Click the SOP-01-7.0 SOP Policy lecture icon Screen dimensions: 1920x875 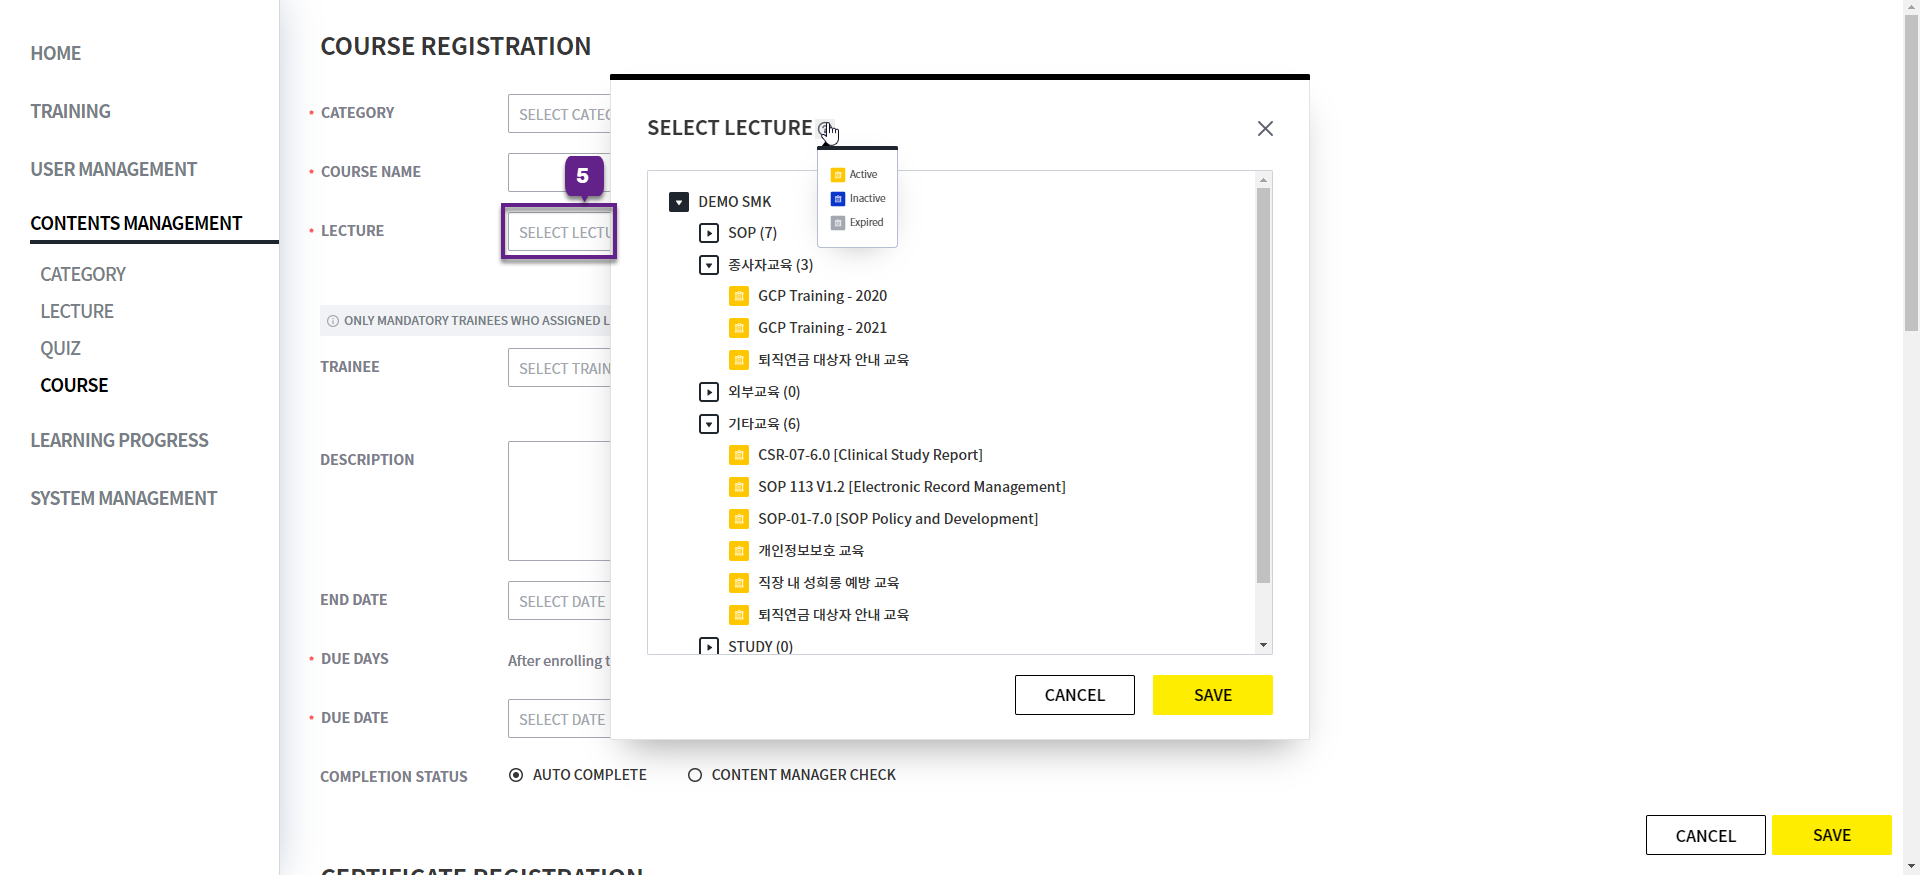739,519
